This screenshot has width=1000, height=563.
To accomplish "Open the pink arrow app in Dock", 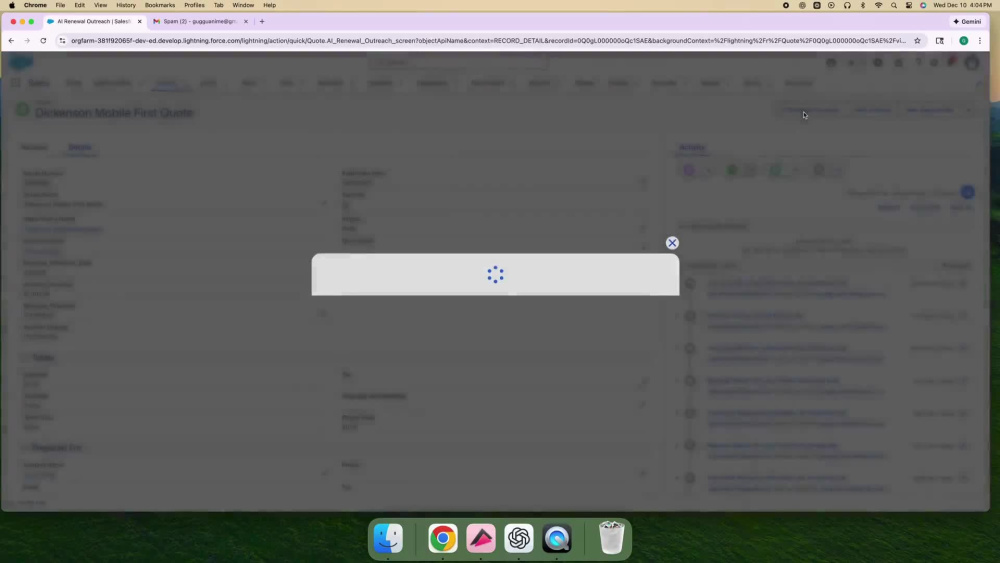I will pyautogui.click(x=481, y=539).
